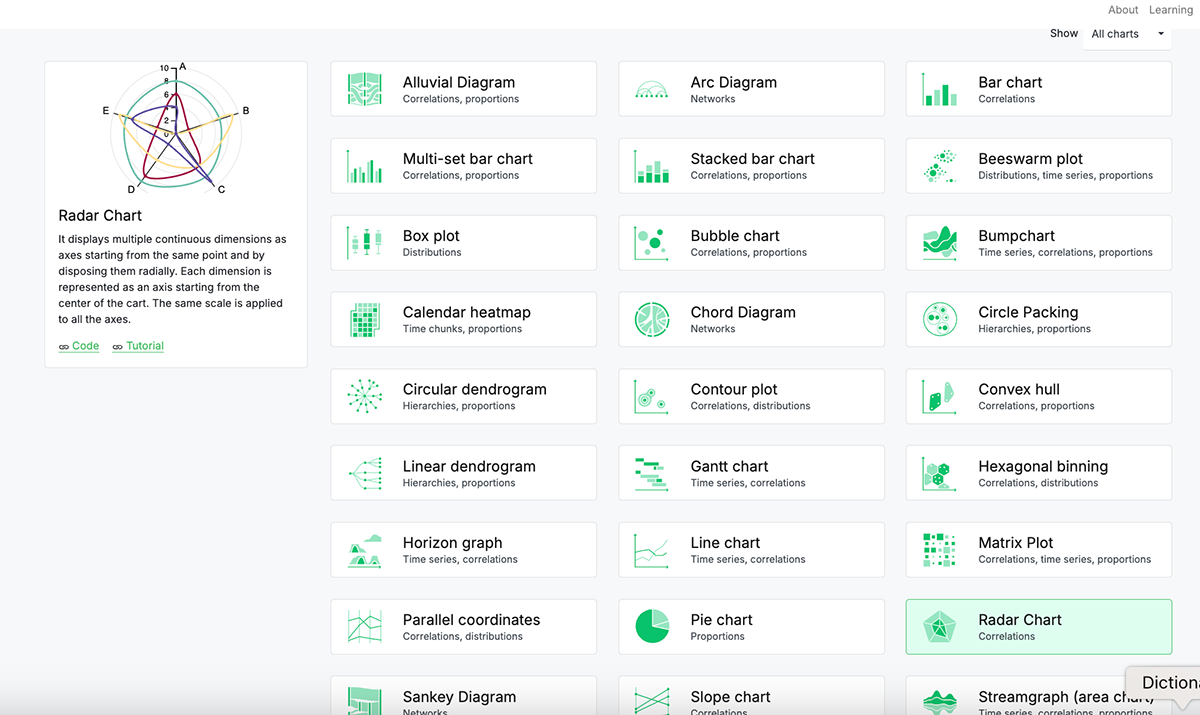Click the Sankey Diagram icon
This screenshot has height=715, width=1200.
(364, 699)
